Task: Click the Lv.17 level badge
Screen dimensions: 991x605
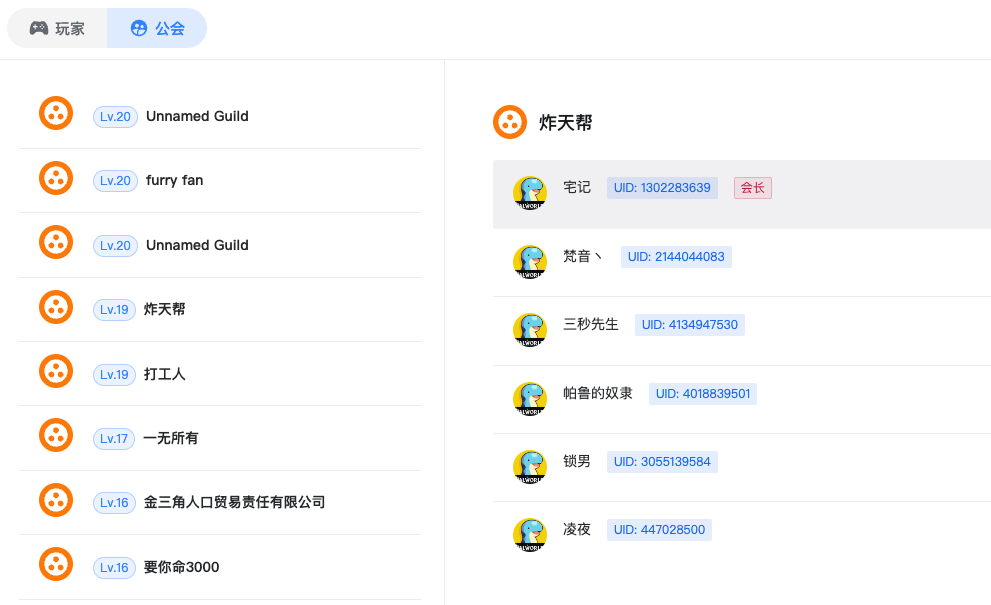Action: 114,439
